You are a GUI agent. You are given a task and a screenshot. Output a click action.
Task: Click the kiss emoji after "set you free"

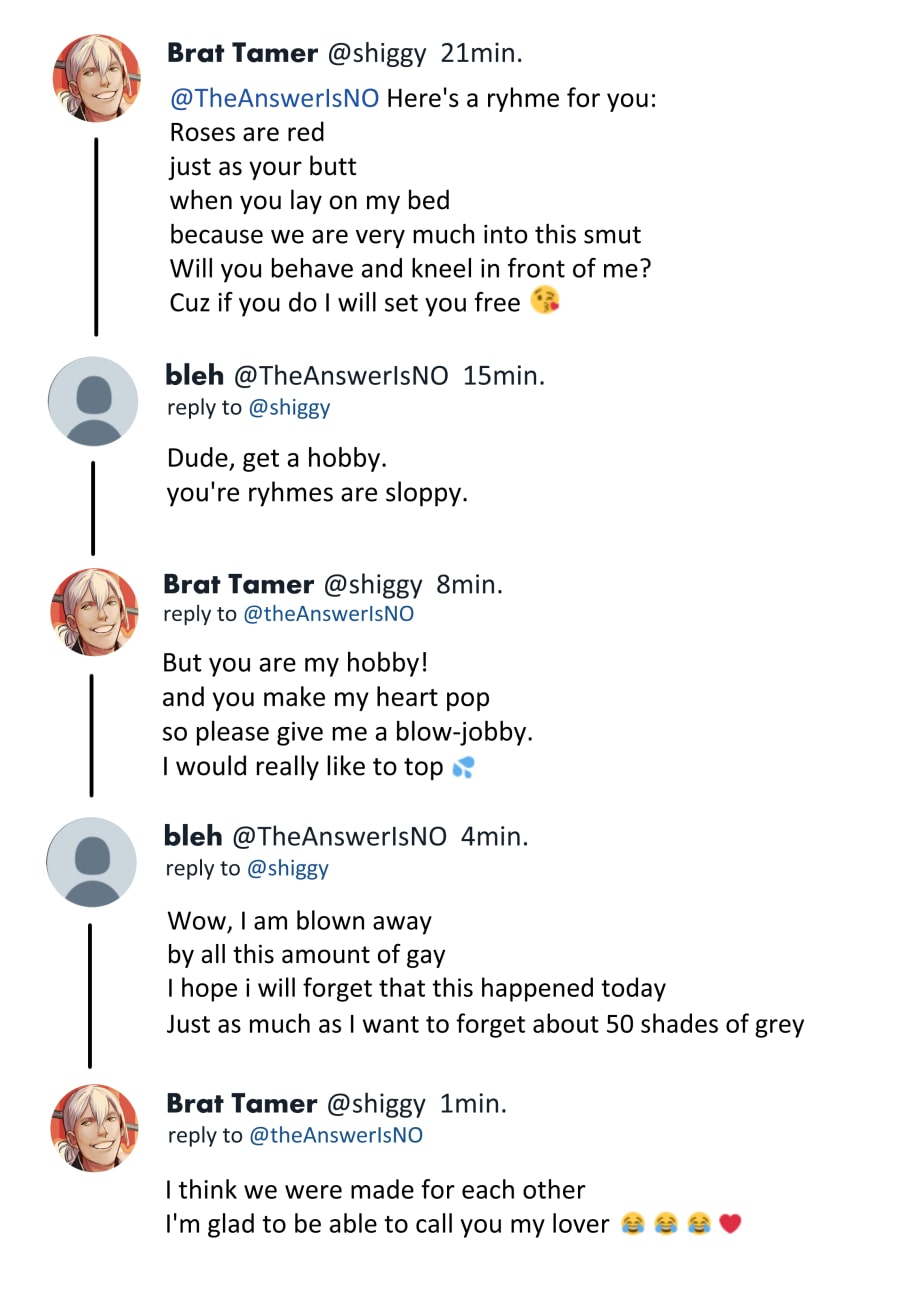coord(545,300)
